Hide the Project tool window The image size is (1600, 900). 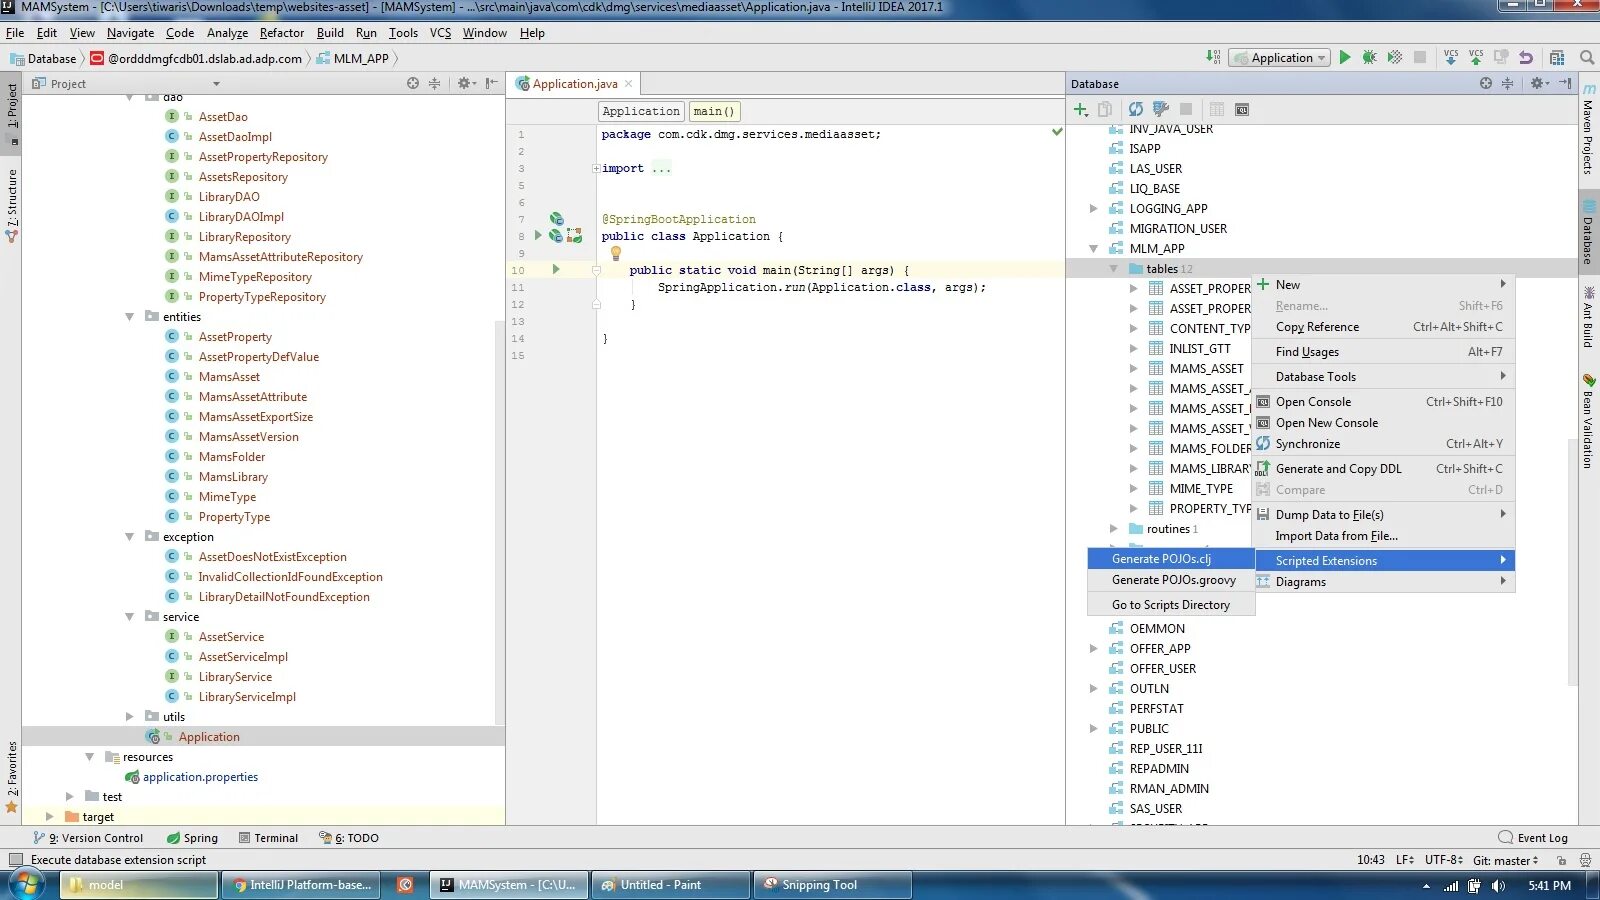(x=491, y=84)
